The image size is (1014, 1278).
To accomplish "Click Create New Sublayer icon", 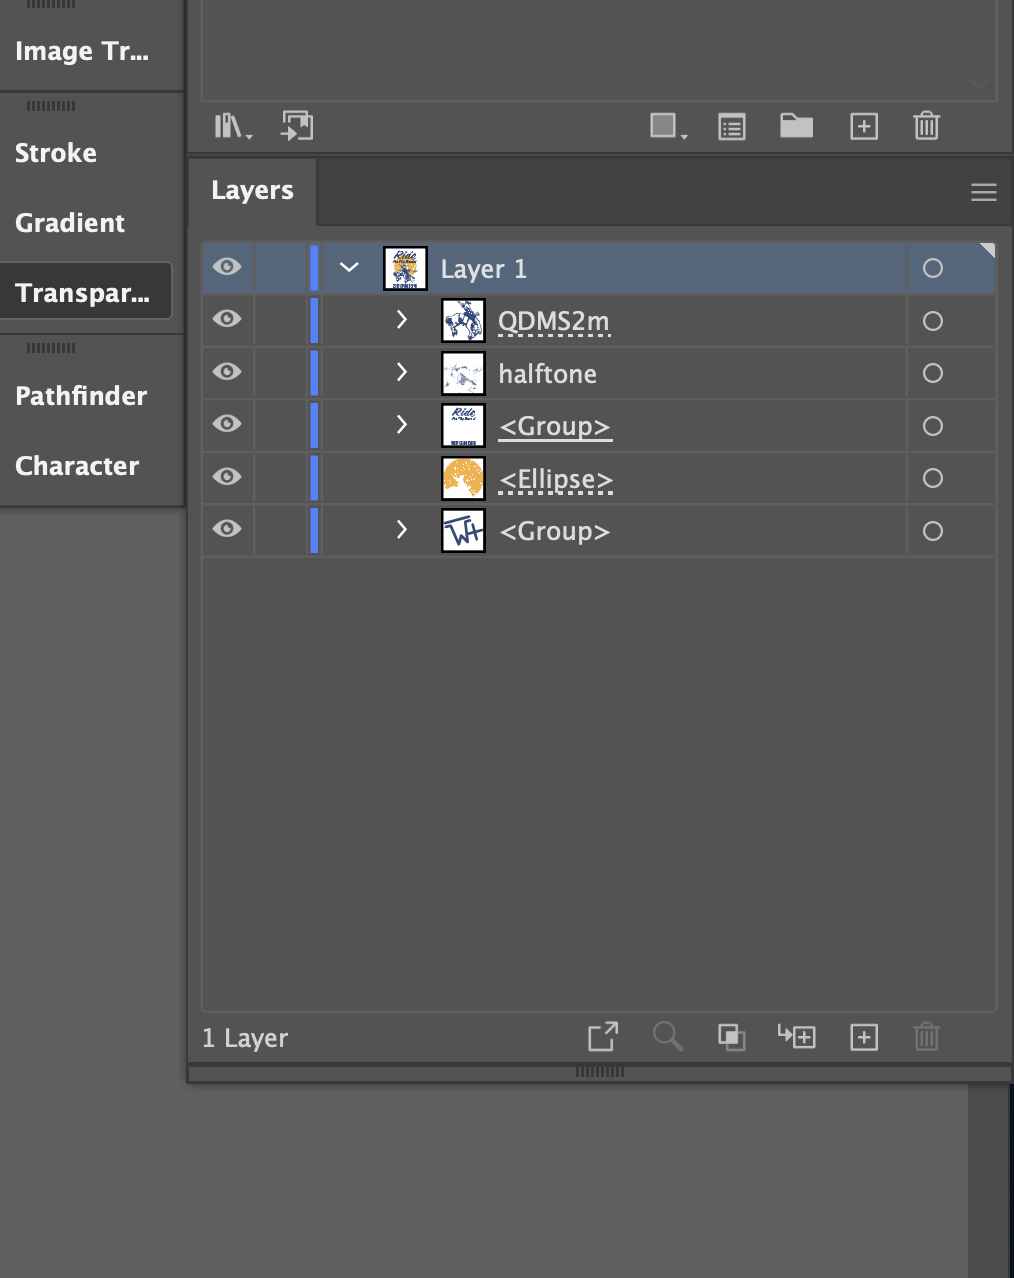I will pos(797,1037).
